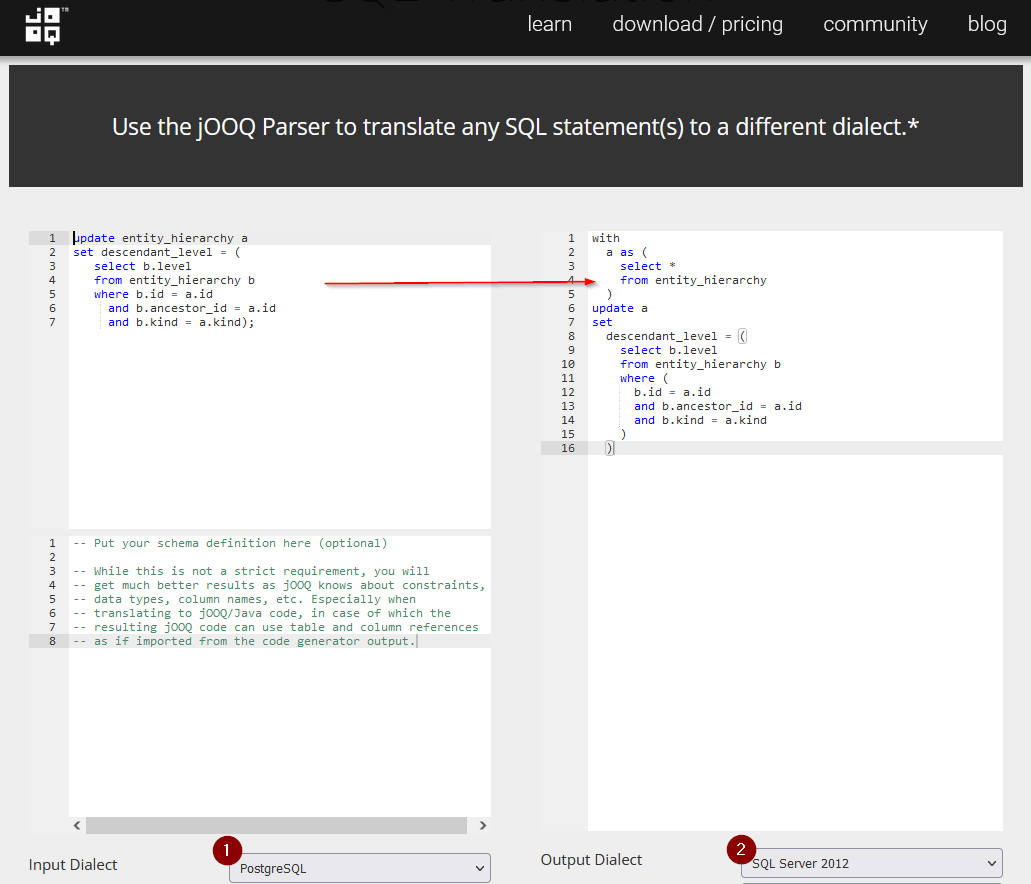Click input line 'where b.id = a.id'

pyautogui.click(x=153, y=295)
